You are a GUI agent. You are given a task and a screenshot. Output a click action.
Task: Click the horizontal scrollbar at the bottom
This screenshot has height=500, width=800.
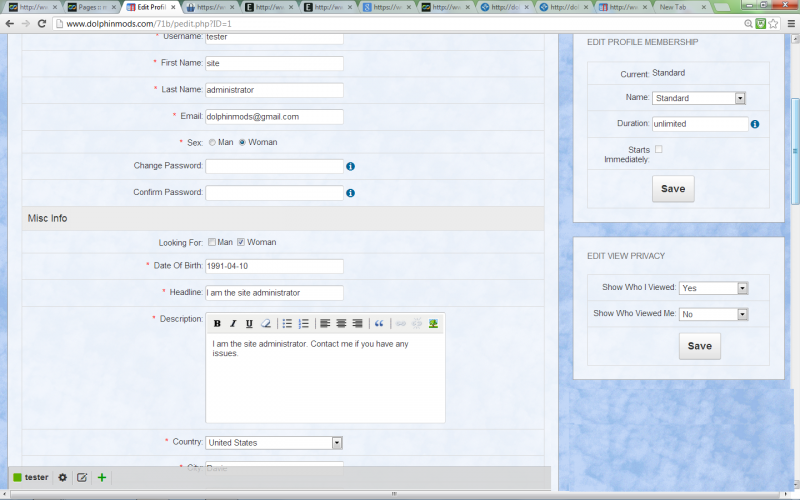coord(394,494)
